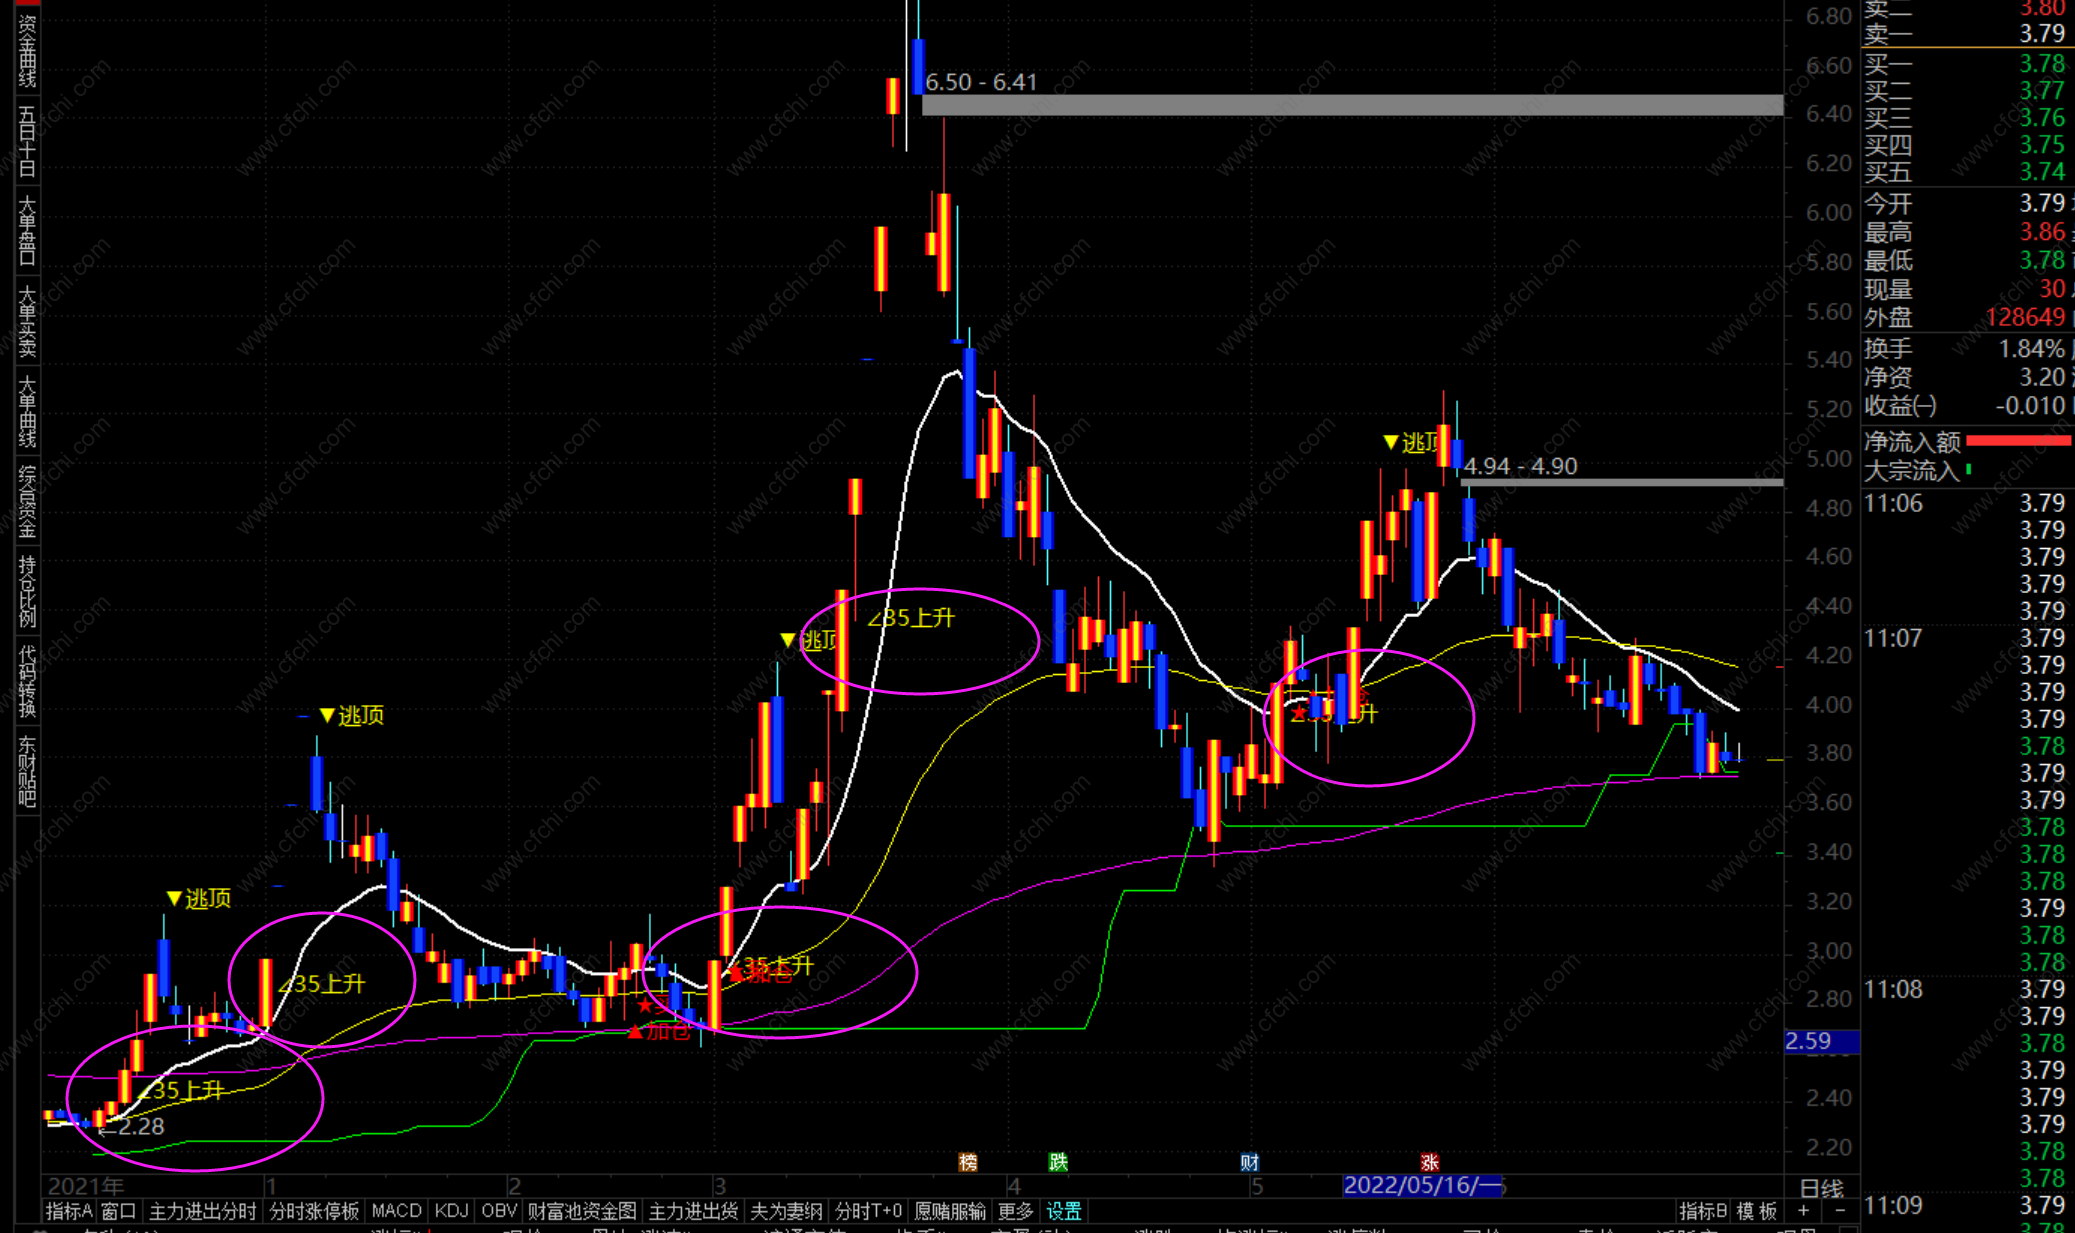Screen dimensions: 2075x1233
Task: Open 东财贴吧 in left sidebar
Action: 27,772
